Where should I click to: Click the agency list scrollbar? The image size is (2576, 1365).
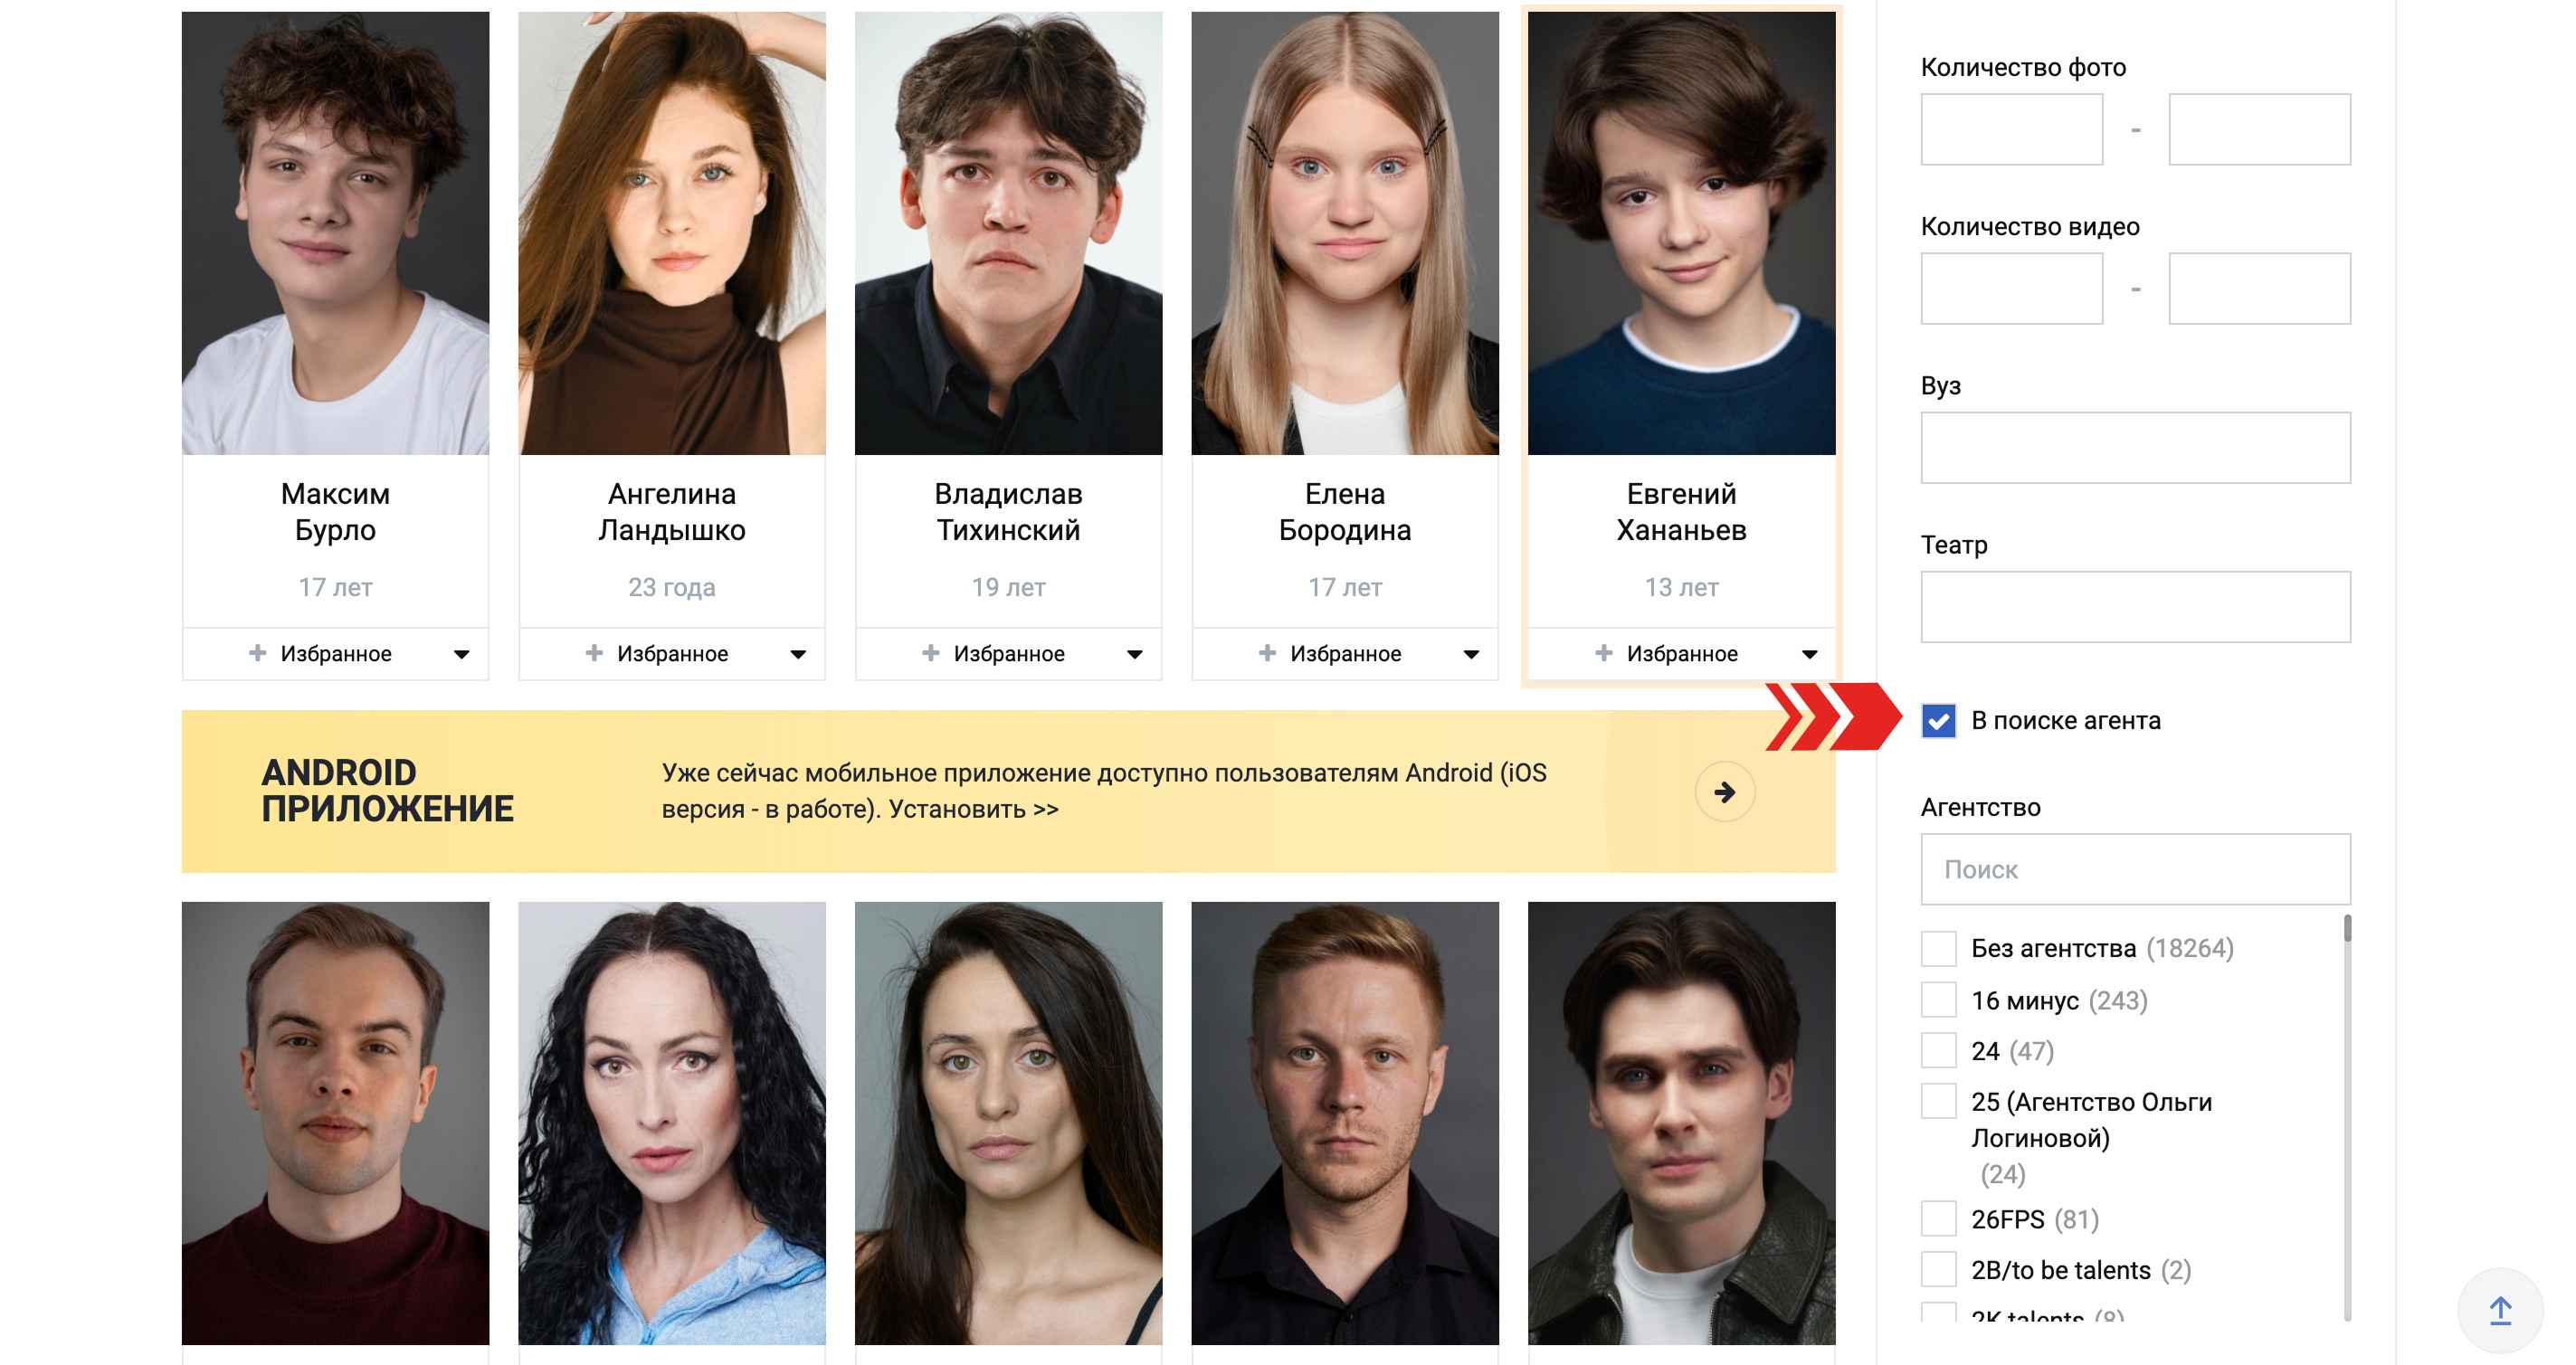pos(2347,1117)
